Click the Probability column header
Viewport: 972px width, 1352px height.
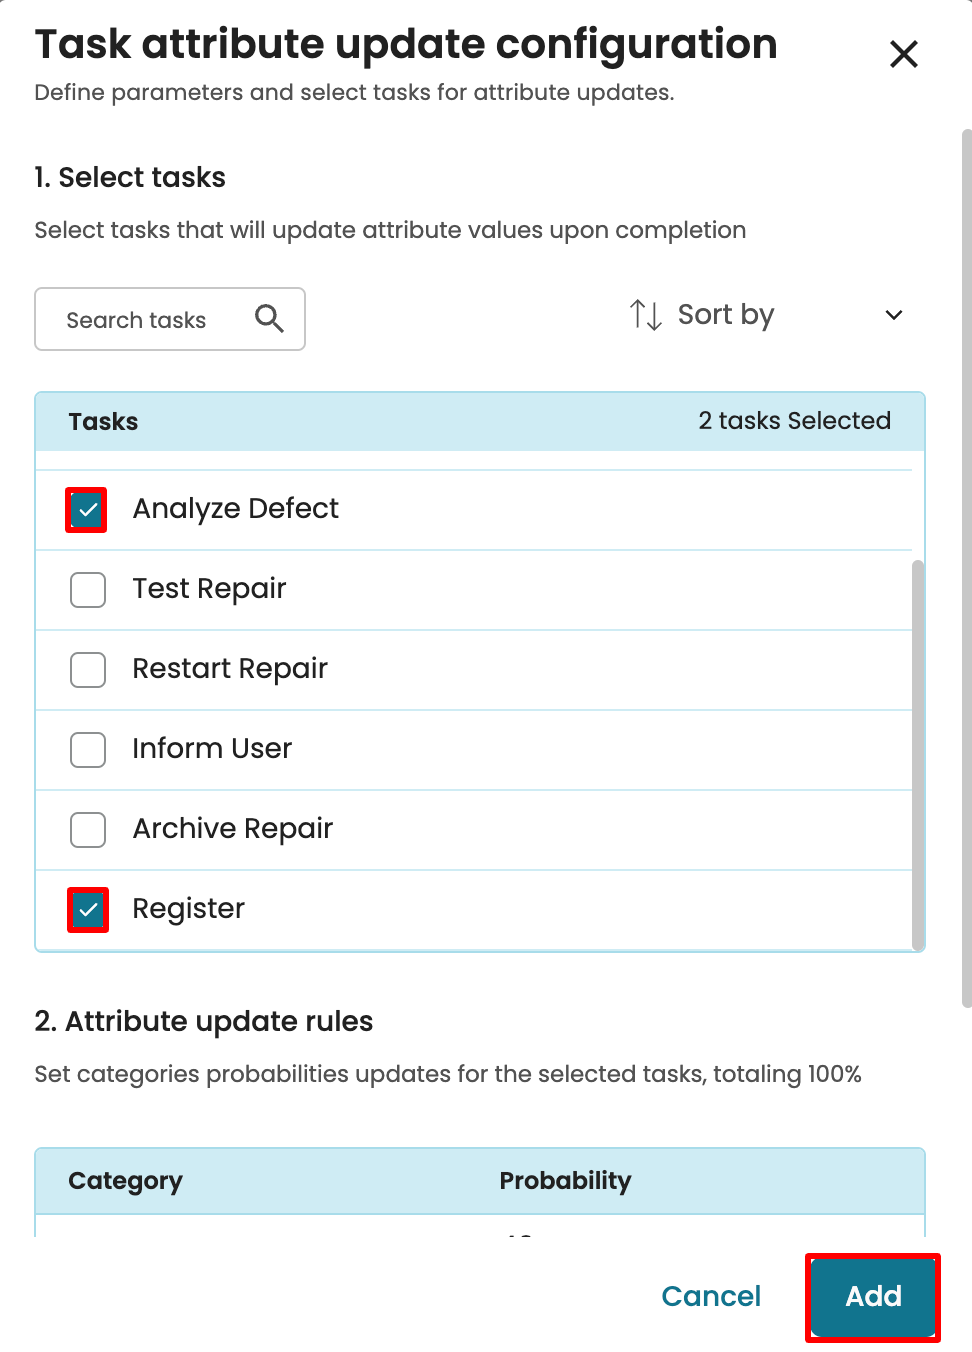point(565,1181)
